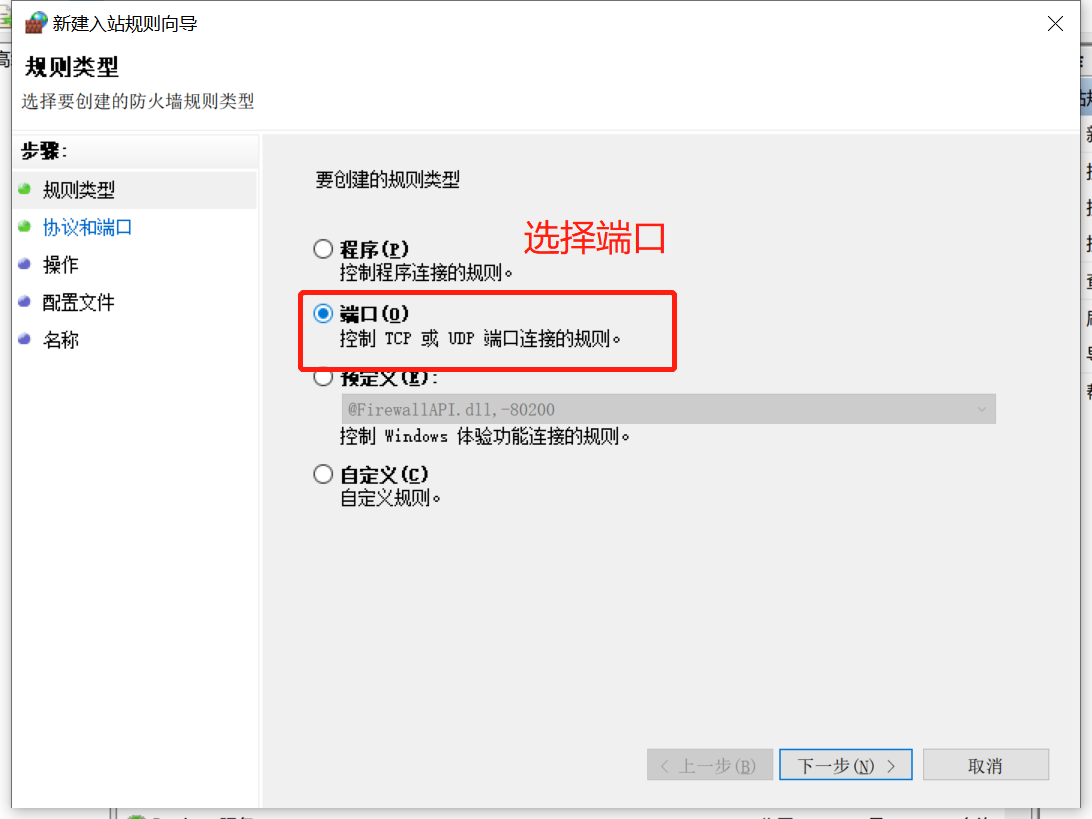Select the 端口(O) radio button

[x=323, y=313]
